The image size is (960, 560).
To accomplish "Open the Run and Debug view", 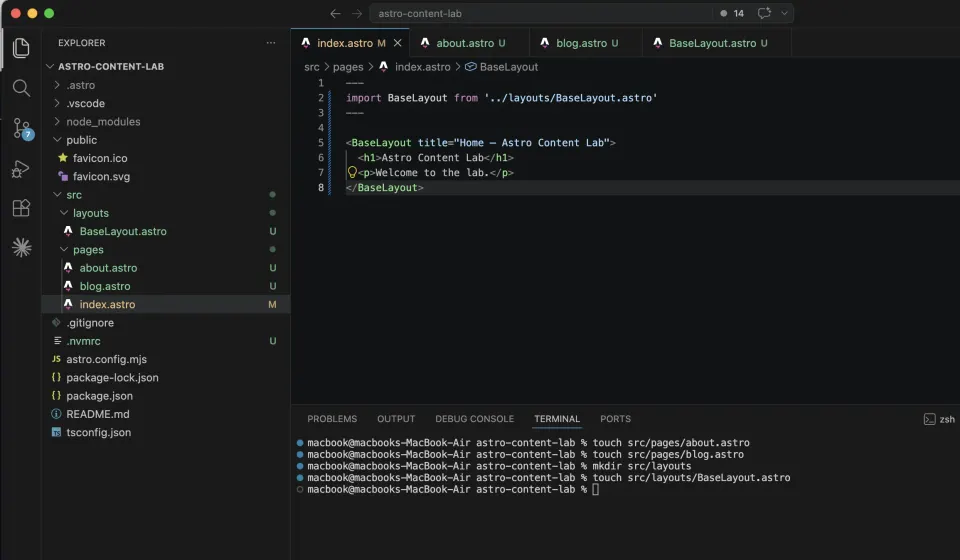I will [x=21, y=169].
